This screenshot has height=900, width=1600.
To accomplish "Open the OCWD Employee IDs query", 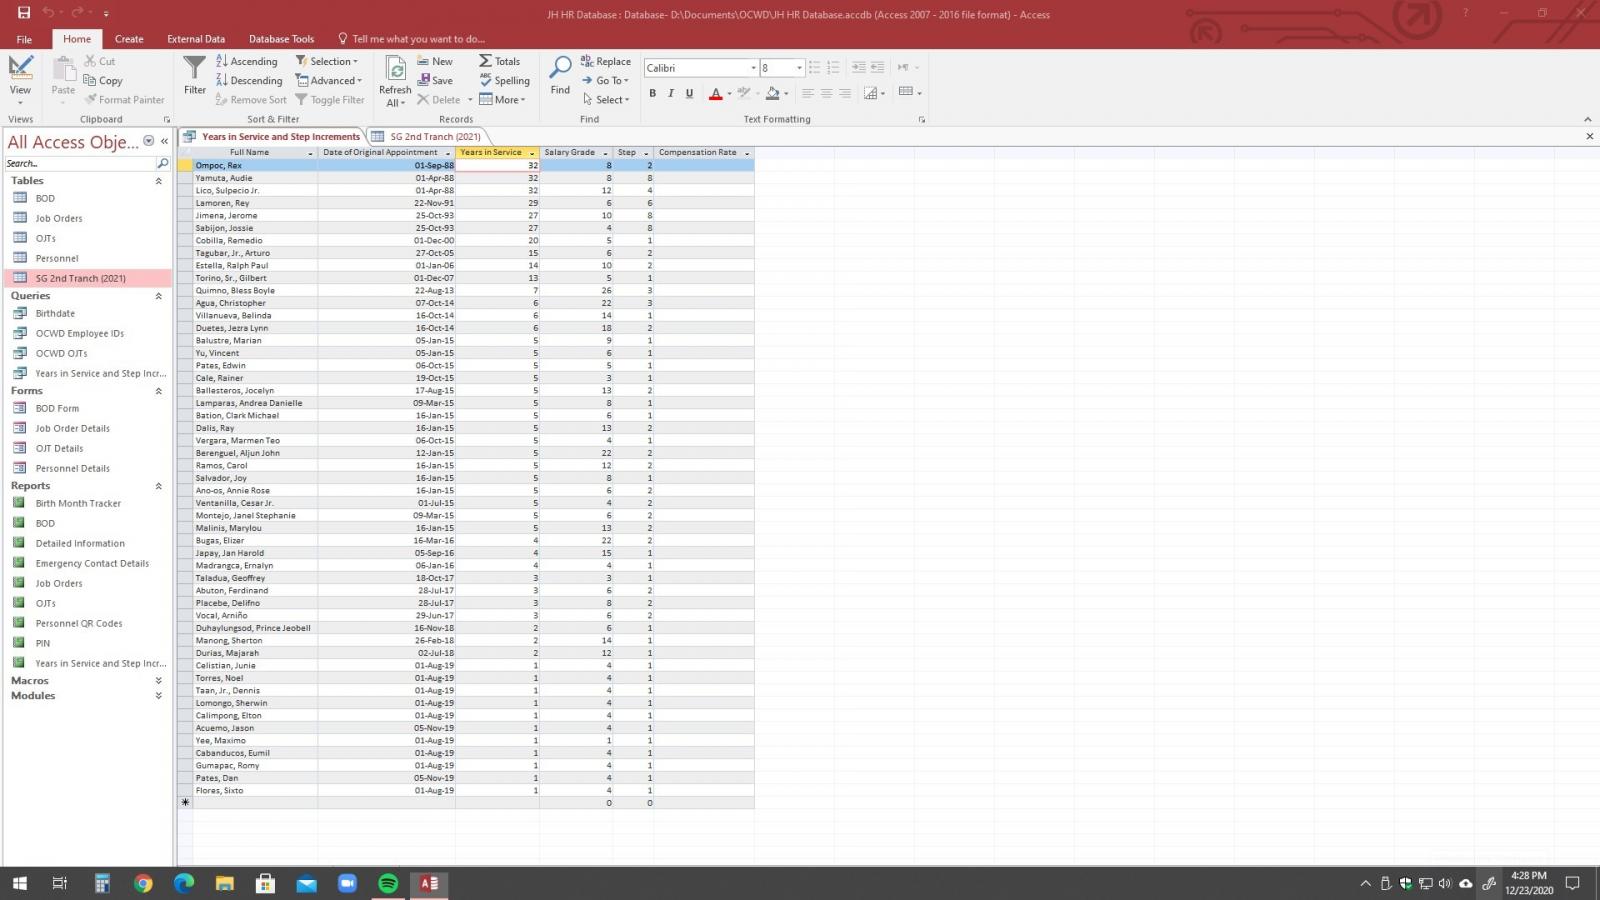I will pyautogui.click(x=80, y=333).
